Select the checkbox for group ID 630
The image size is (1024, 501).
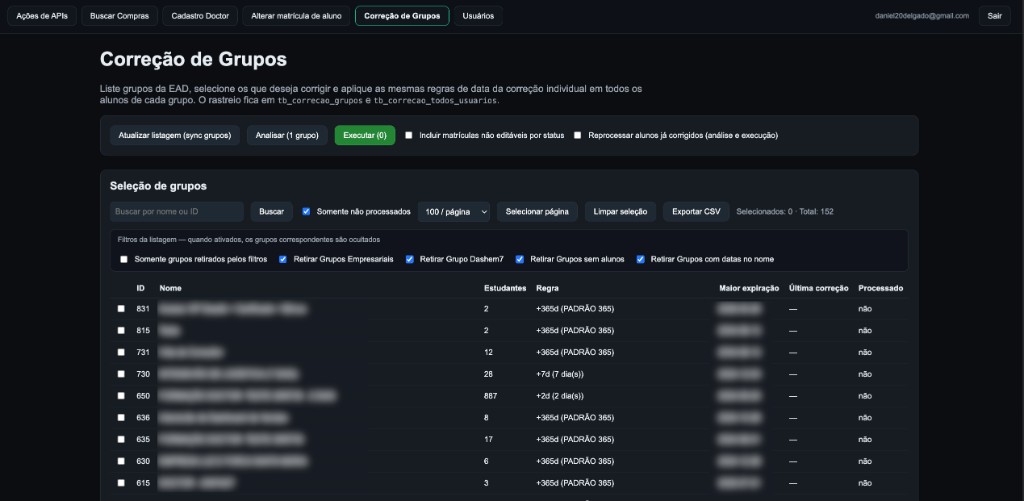click(121, 461)
